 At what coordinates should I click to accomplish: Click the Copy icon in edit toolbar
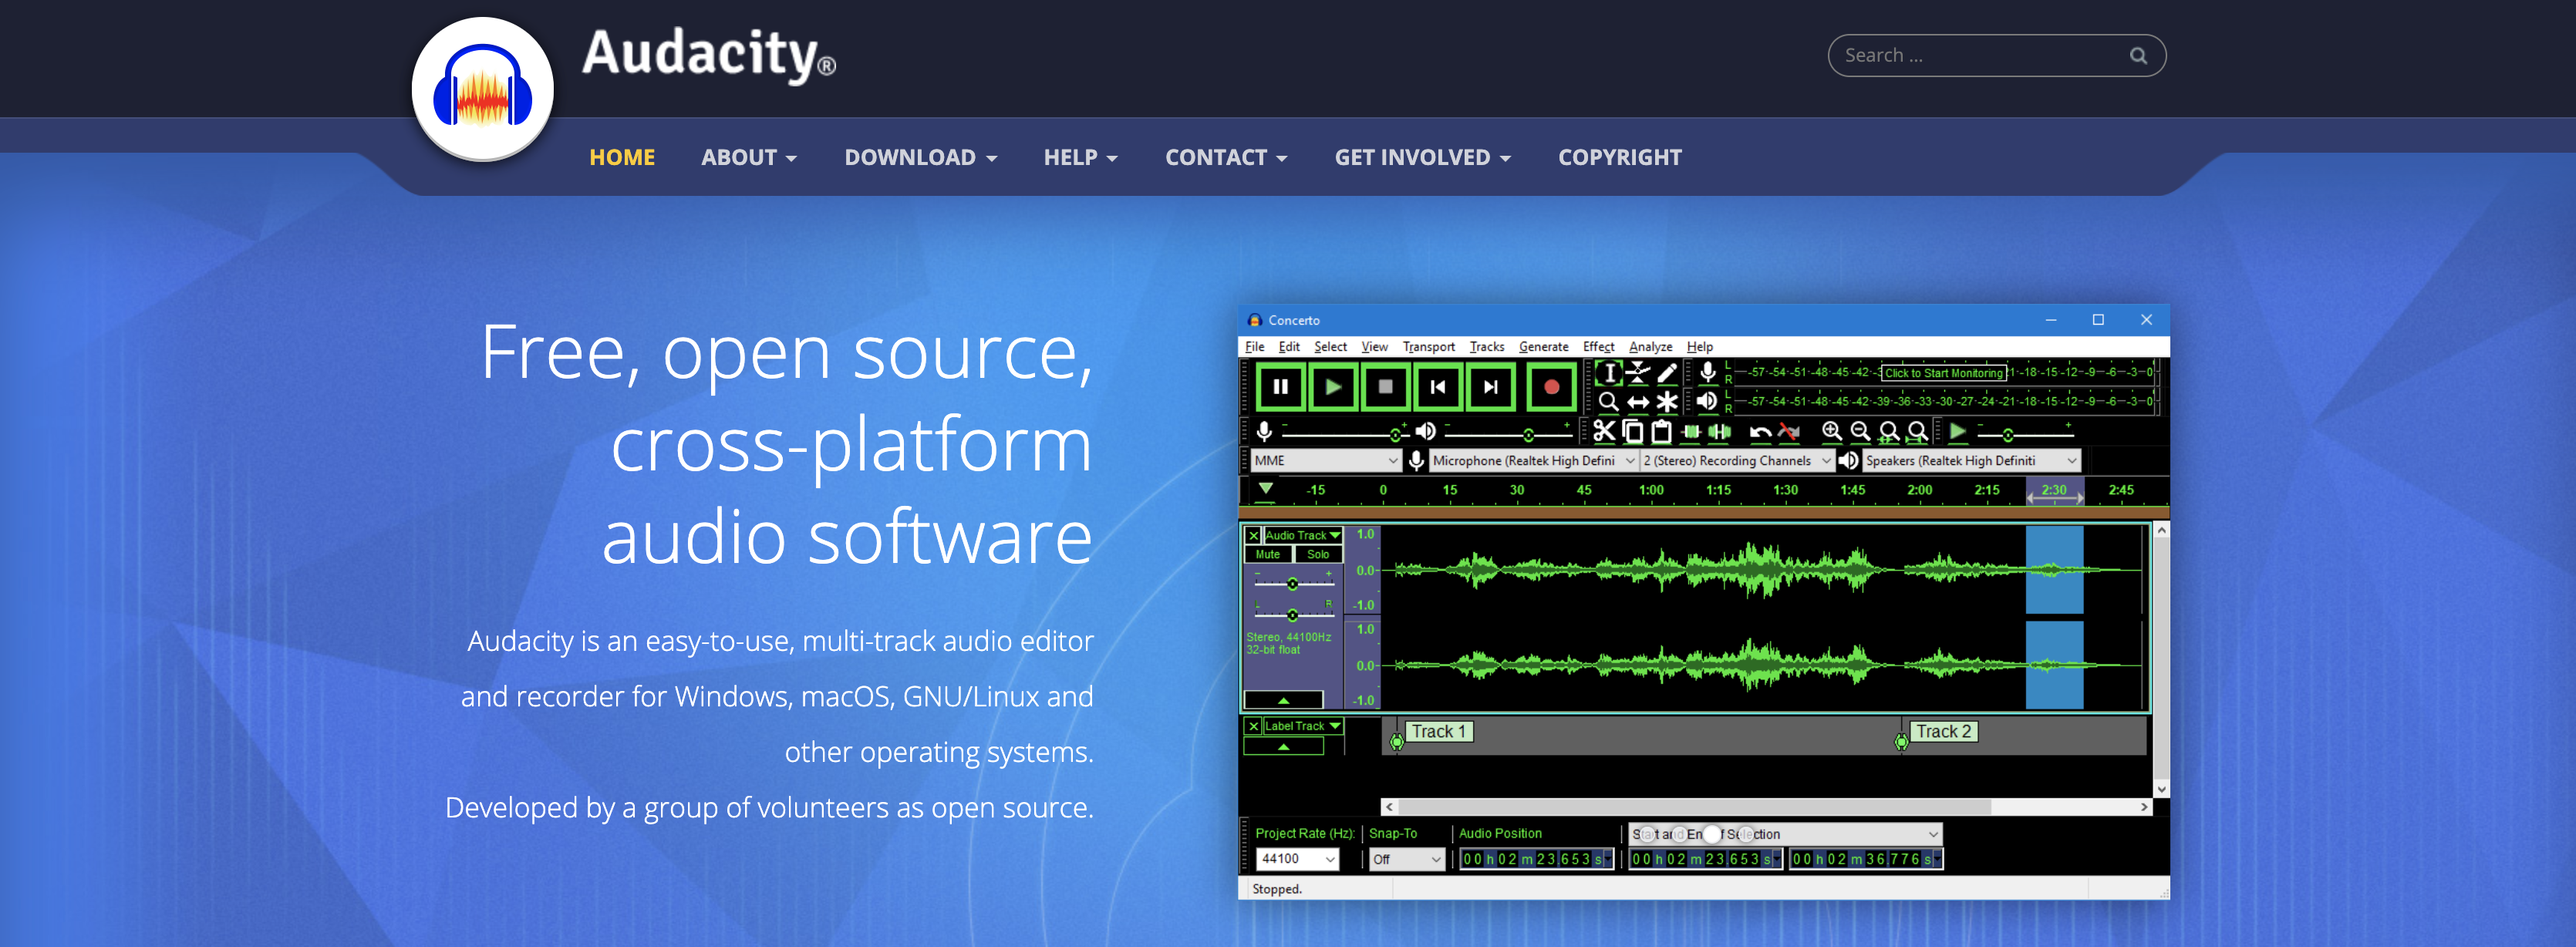click(1633, 431)
